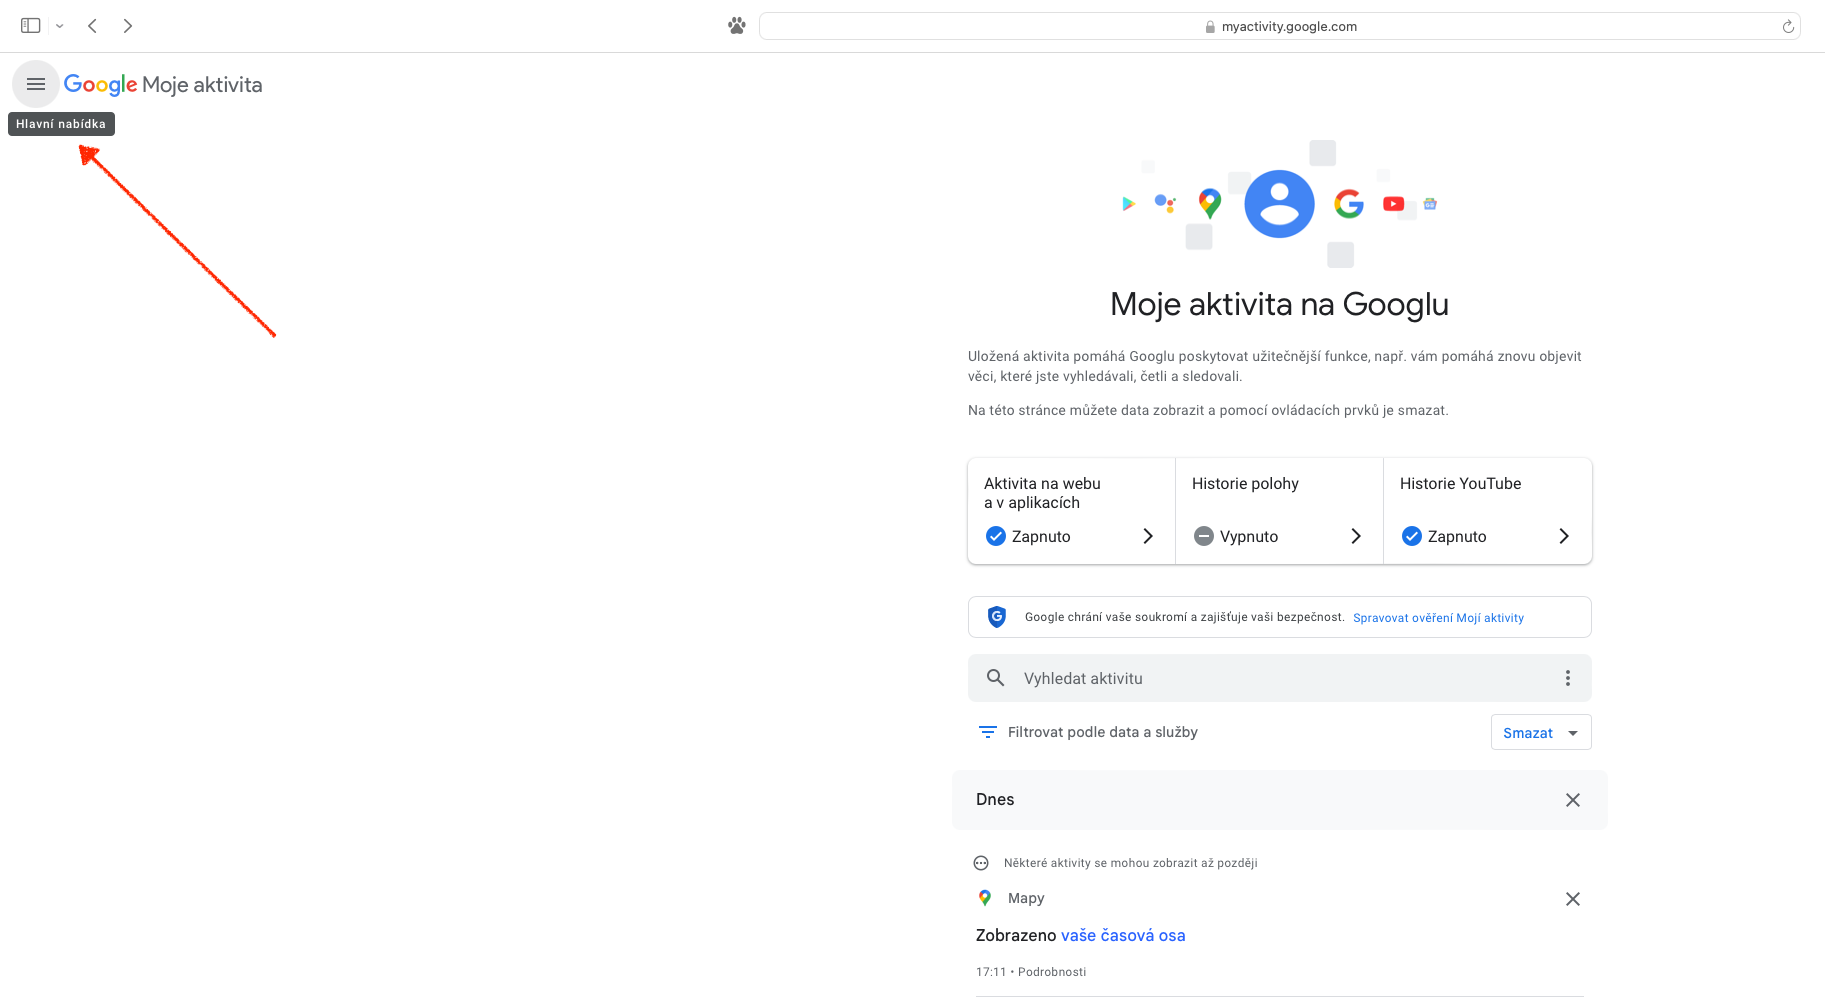Open the vaše časová osa link
Viewport: 1825px width, 1001px height.
[1122, 936]
